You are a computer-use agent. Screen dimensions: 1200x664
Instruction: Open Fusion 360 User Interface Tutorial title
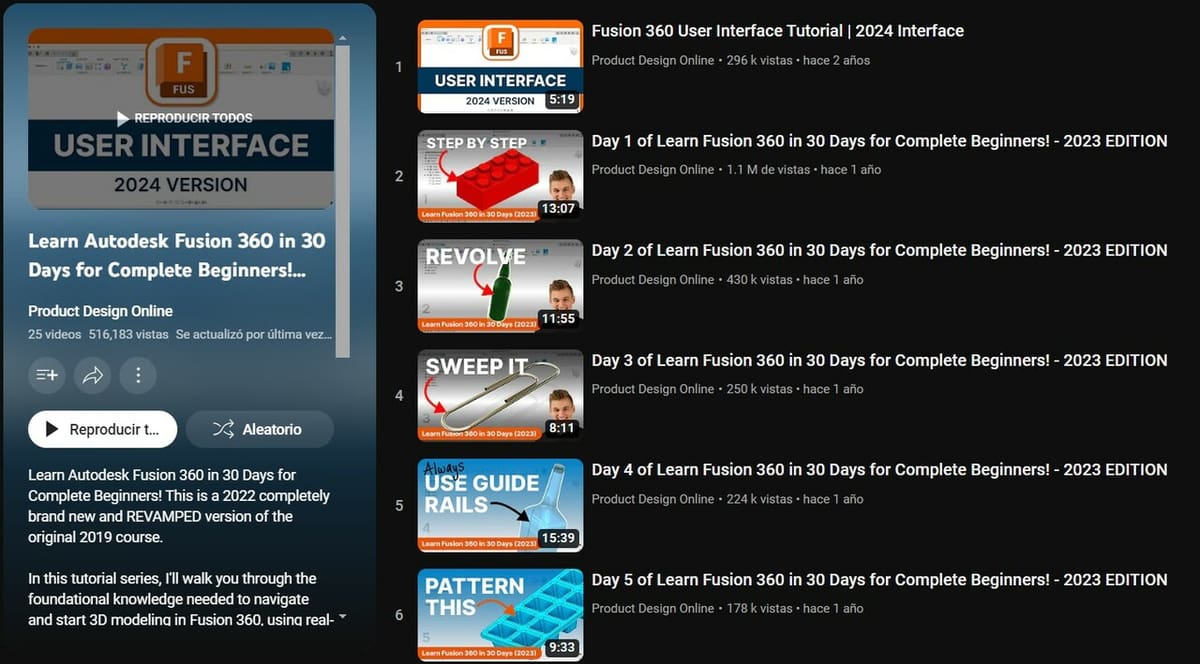pos(778,31)
